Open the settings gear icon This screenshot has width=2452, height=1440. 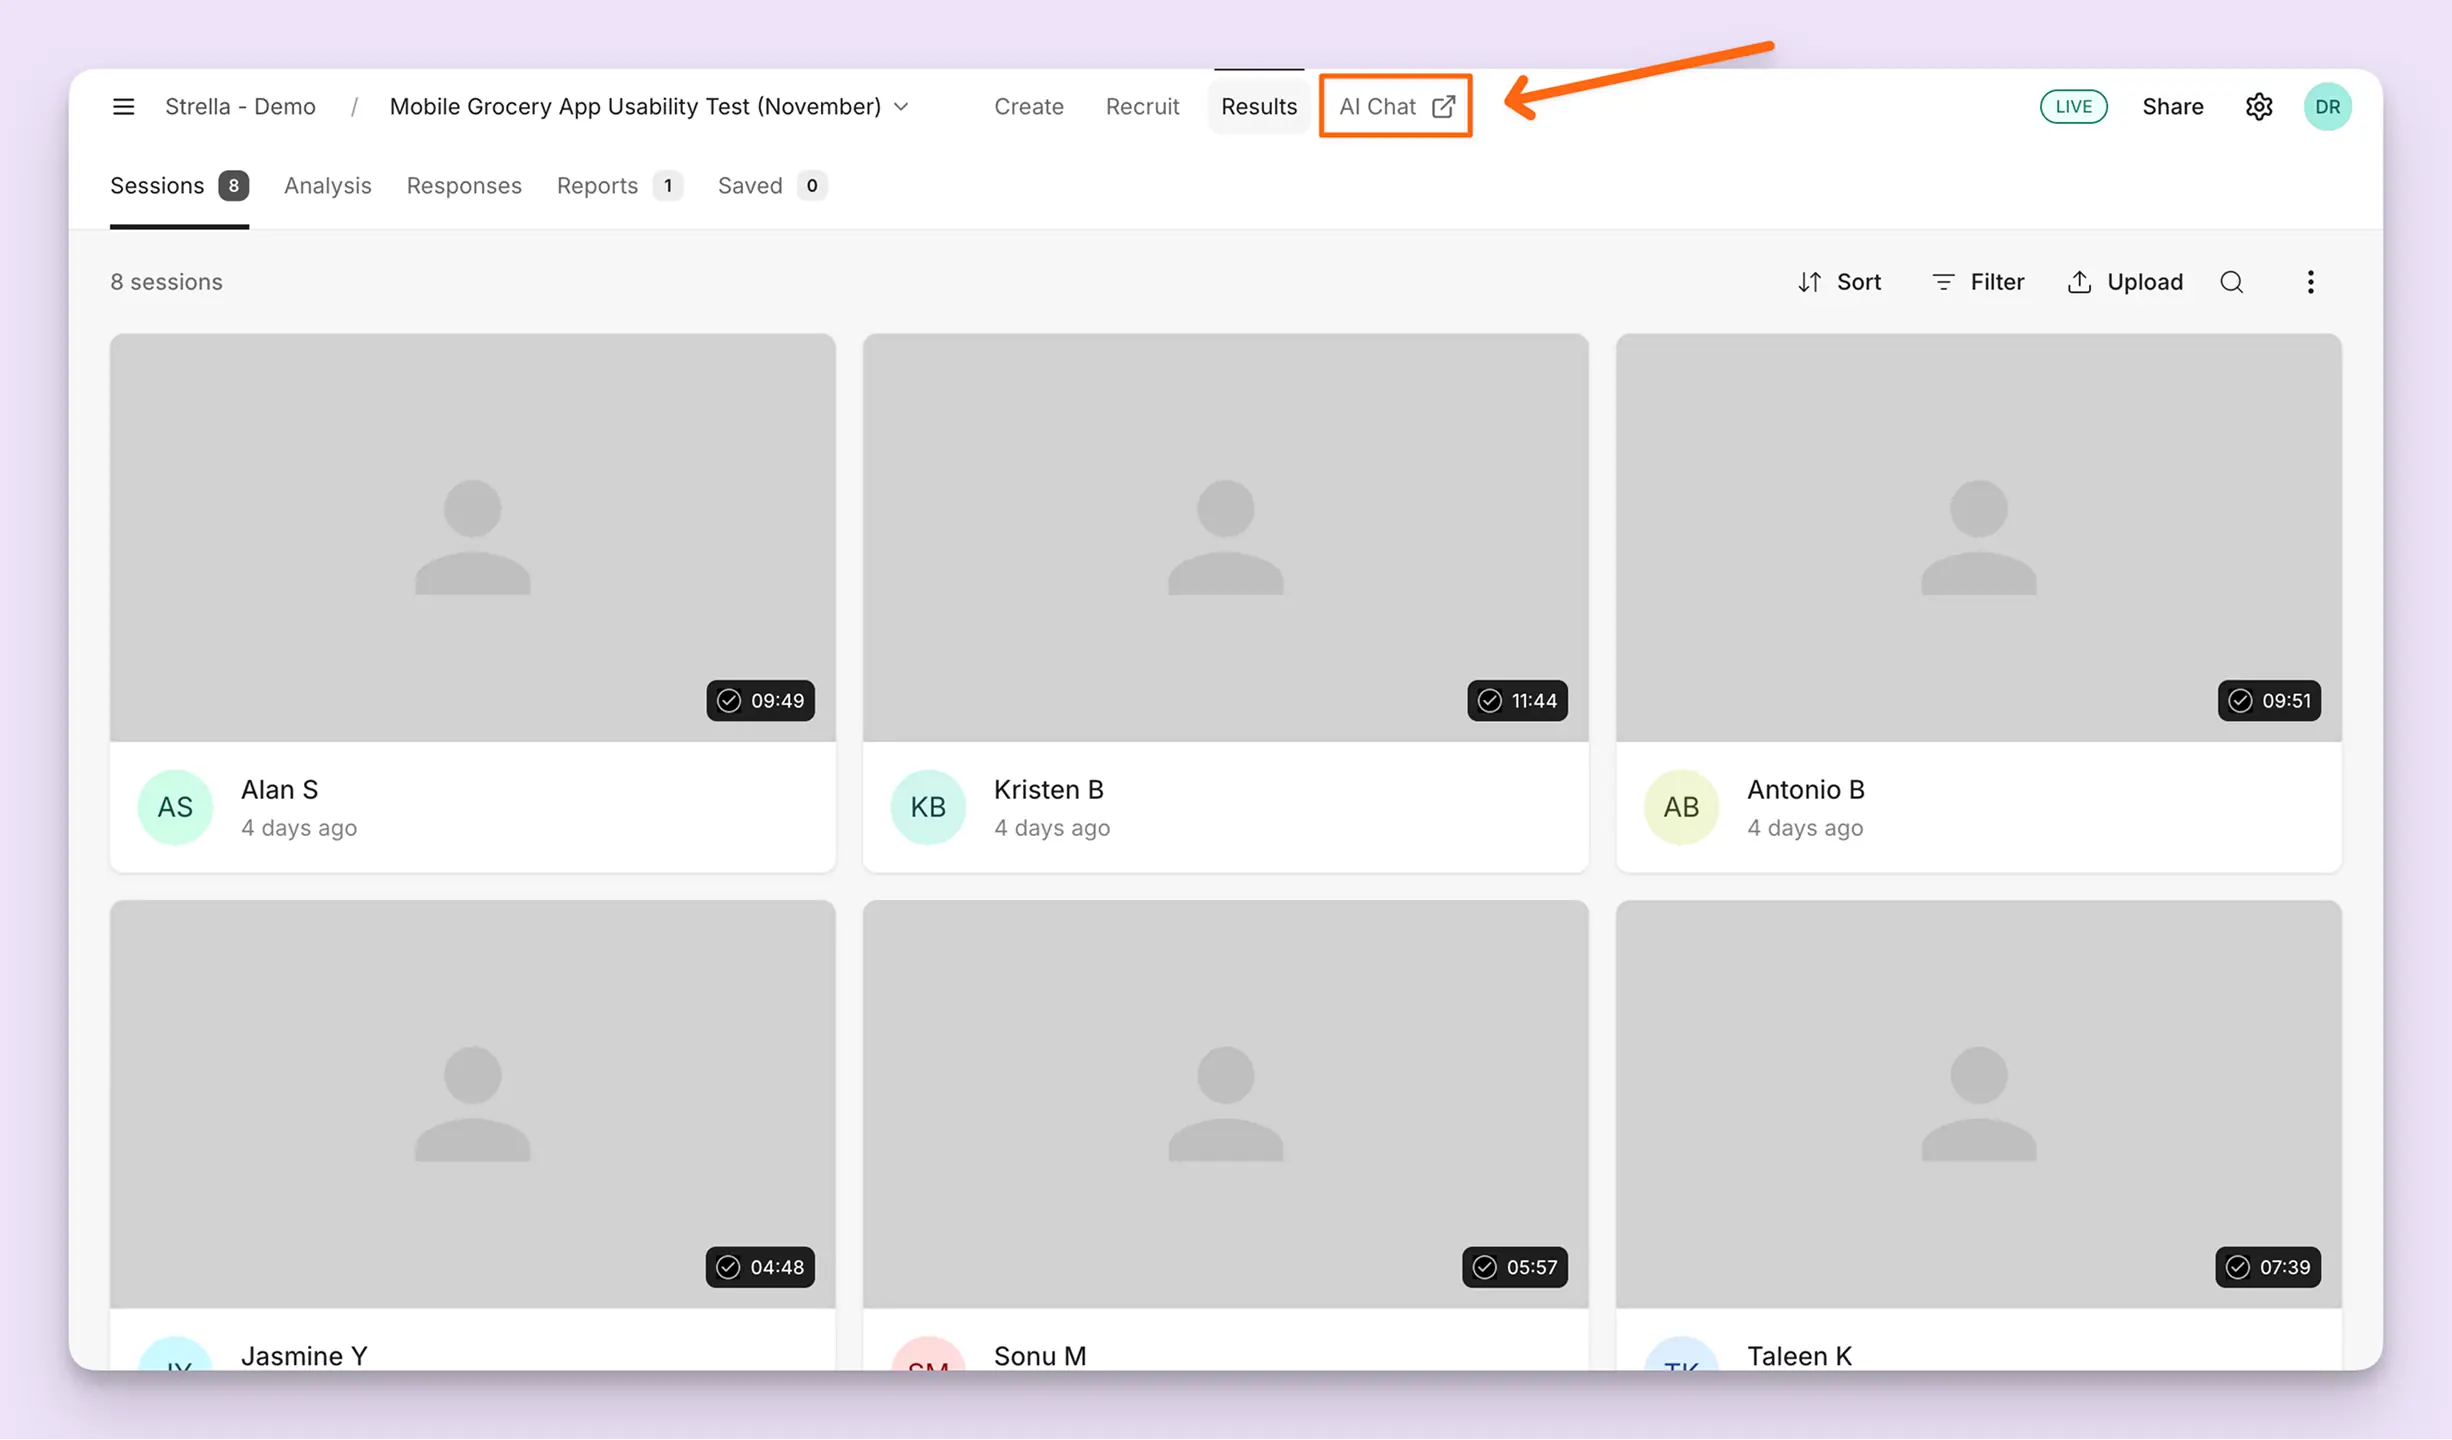2259,106
